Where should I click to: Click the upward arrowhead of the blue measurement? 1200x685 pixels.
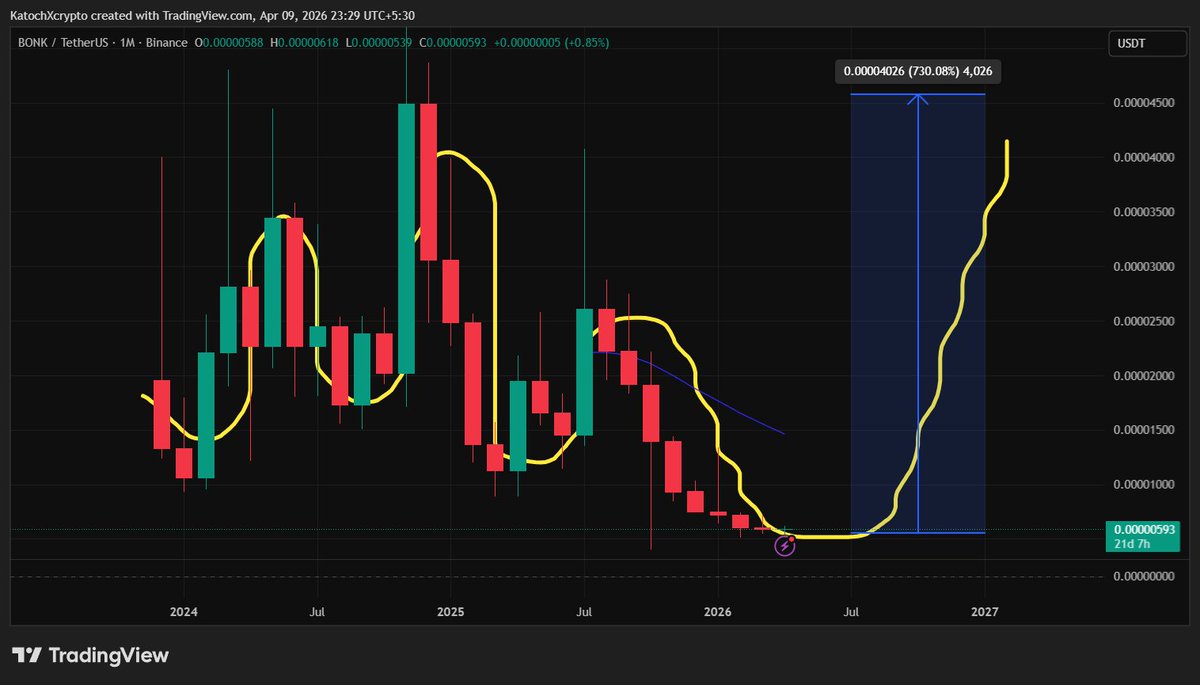click(x=918, y=98)
